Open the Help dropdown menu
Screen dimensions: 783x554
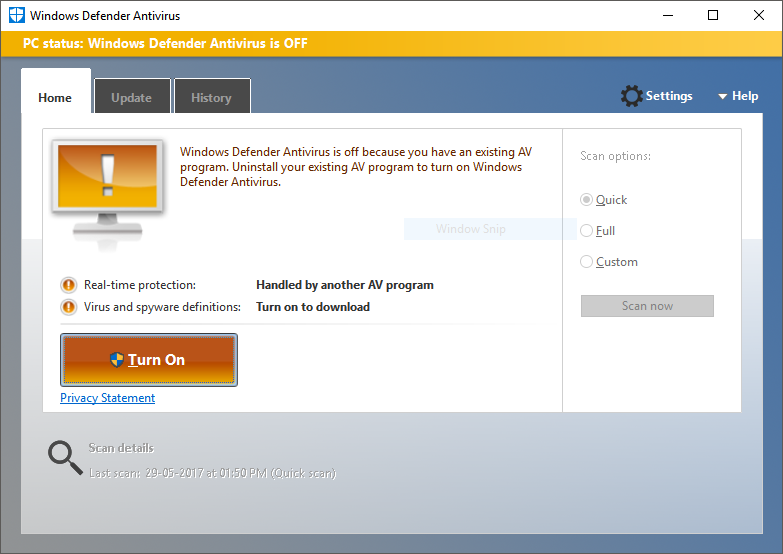(738, 96)
